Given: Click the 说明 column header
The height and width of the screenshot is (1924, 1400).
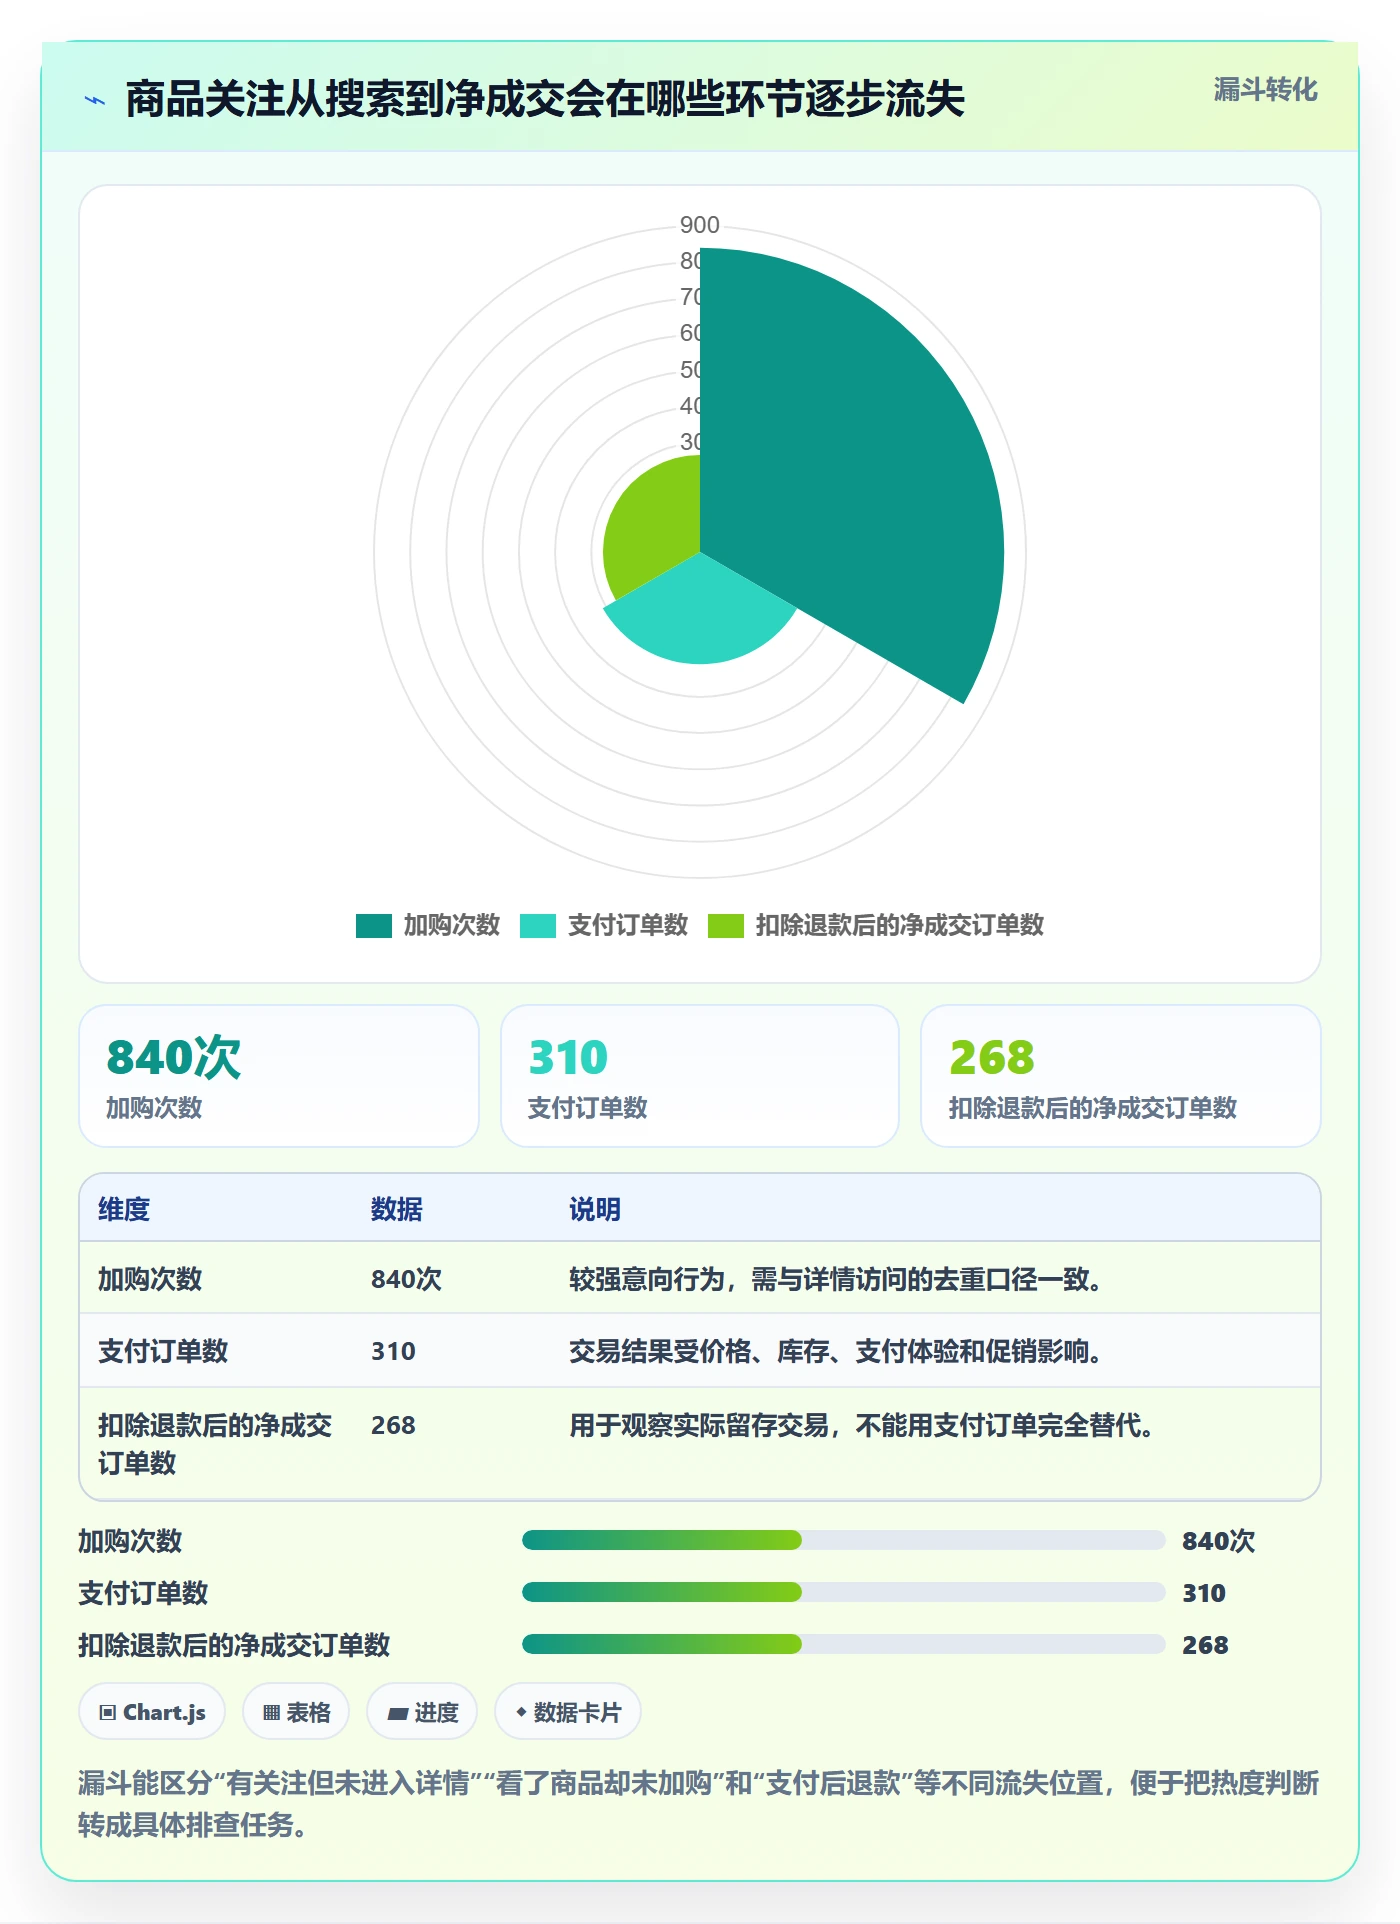Looking at the screenshot, I should point(595,1209).
